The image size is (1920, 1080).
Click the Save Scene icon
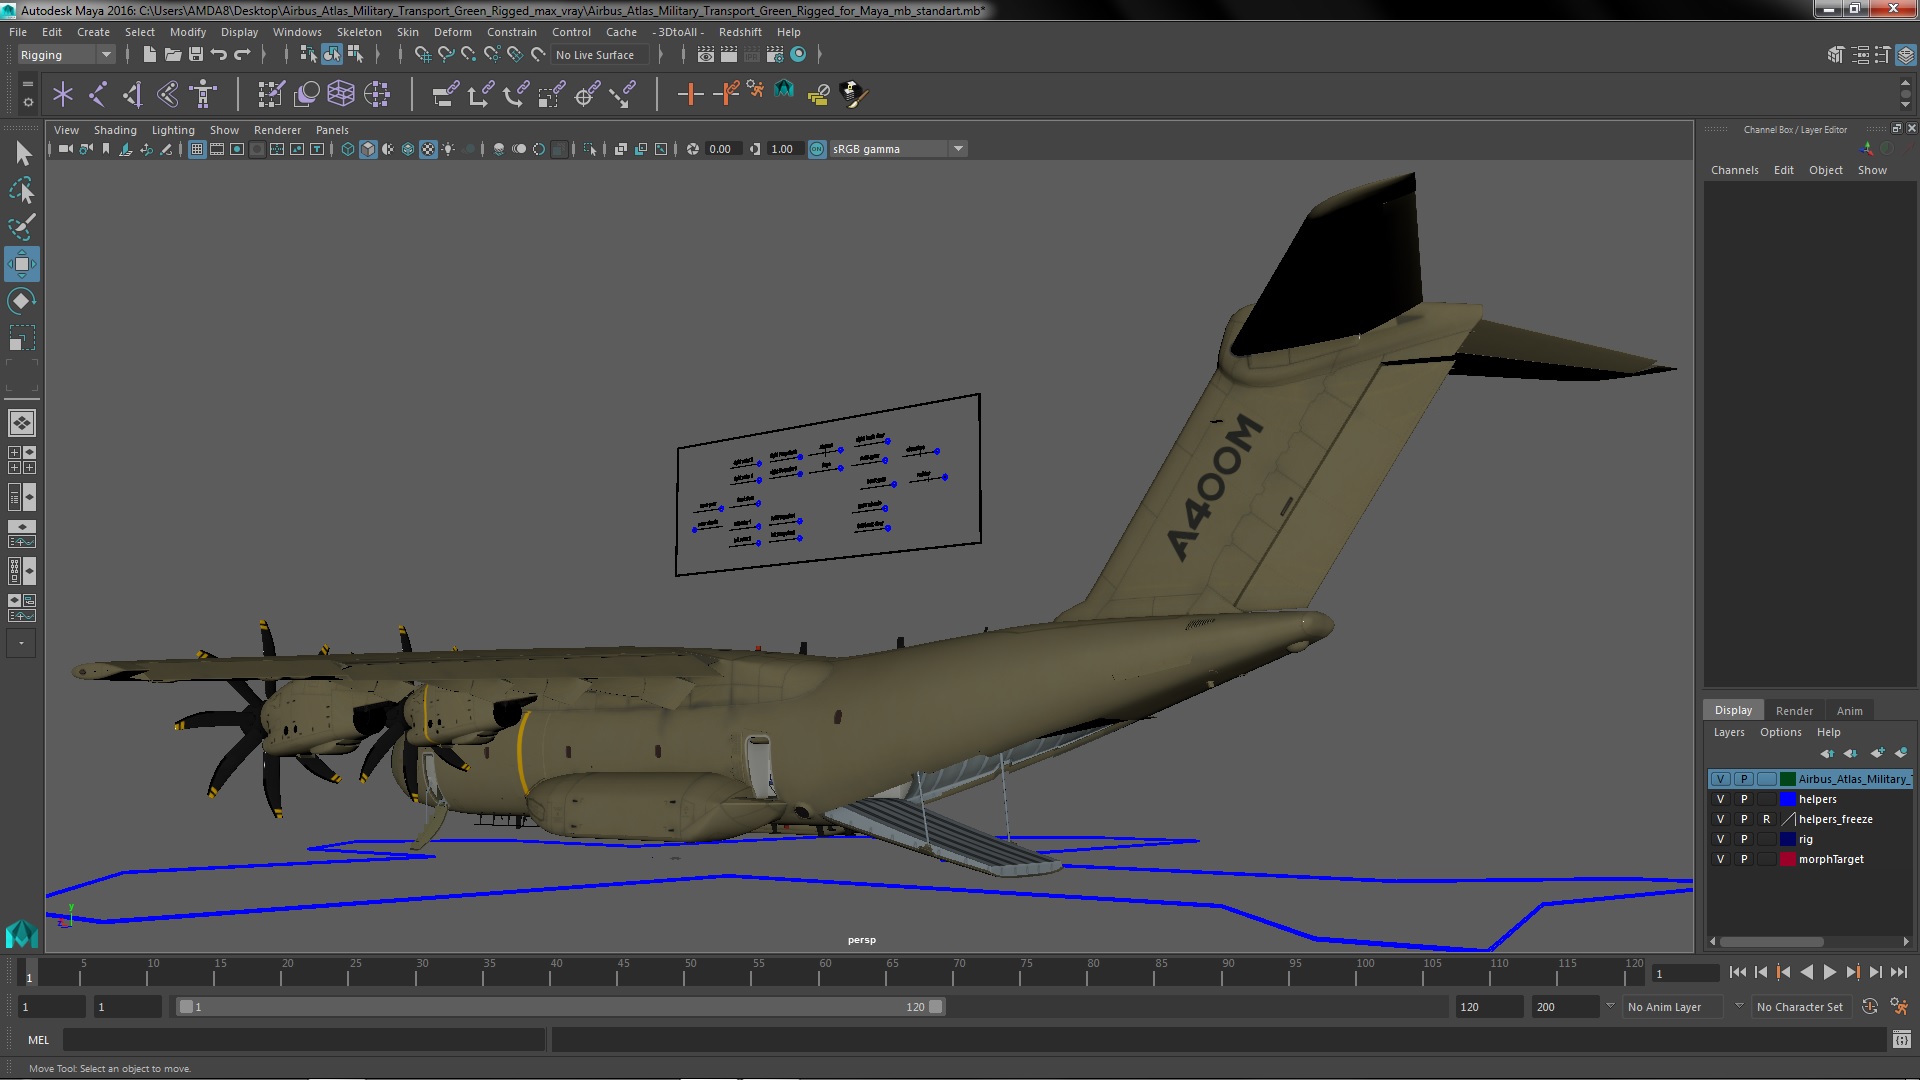pyautogui.click(x=196, y=54)
